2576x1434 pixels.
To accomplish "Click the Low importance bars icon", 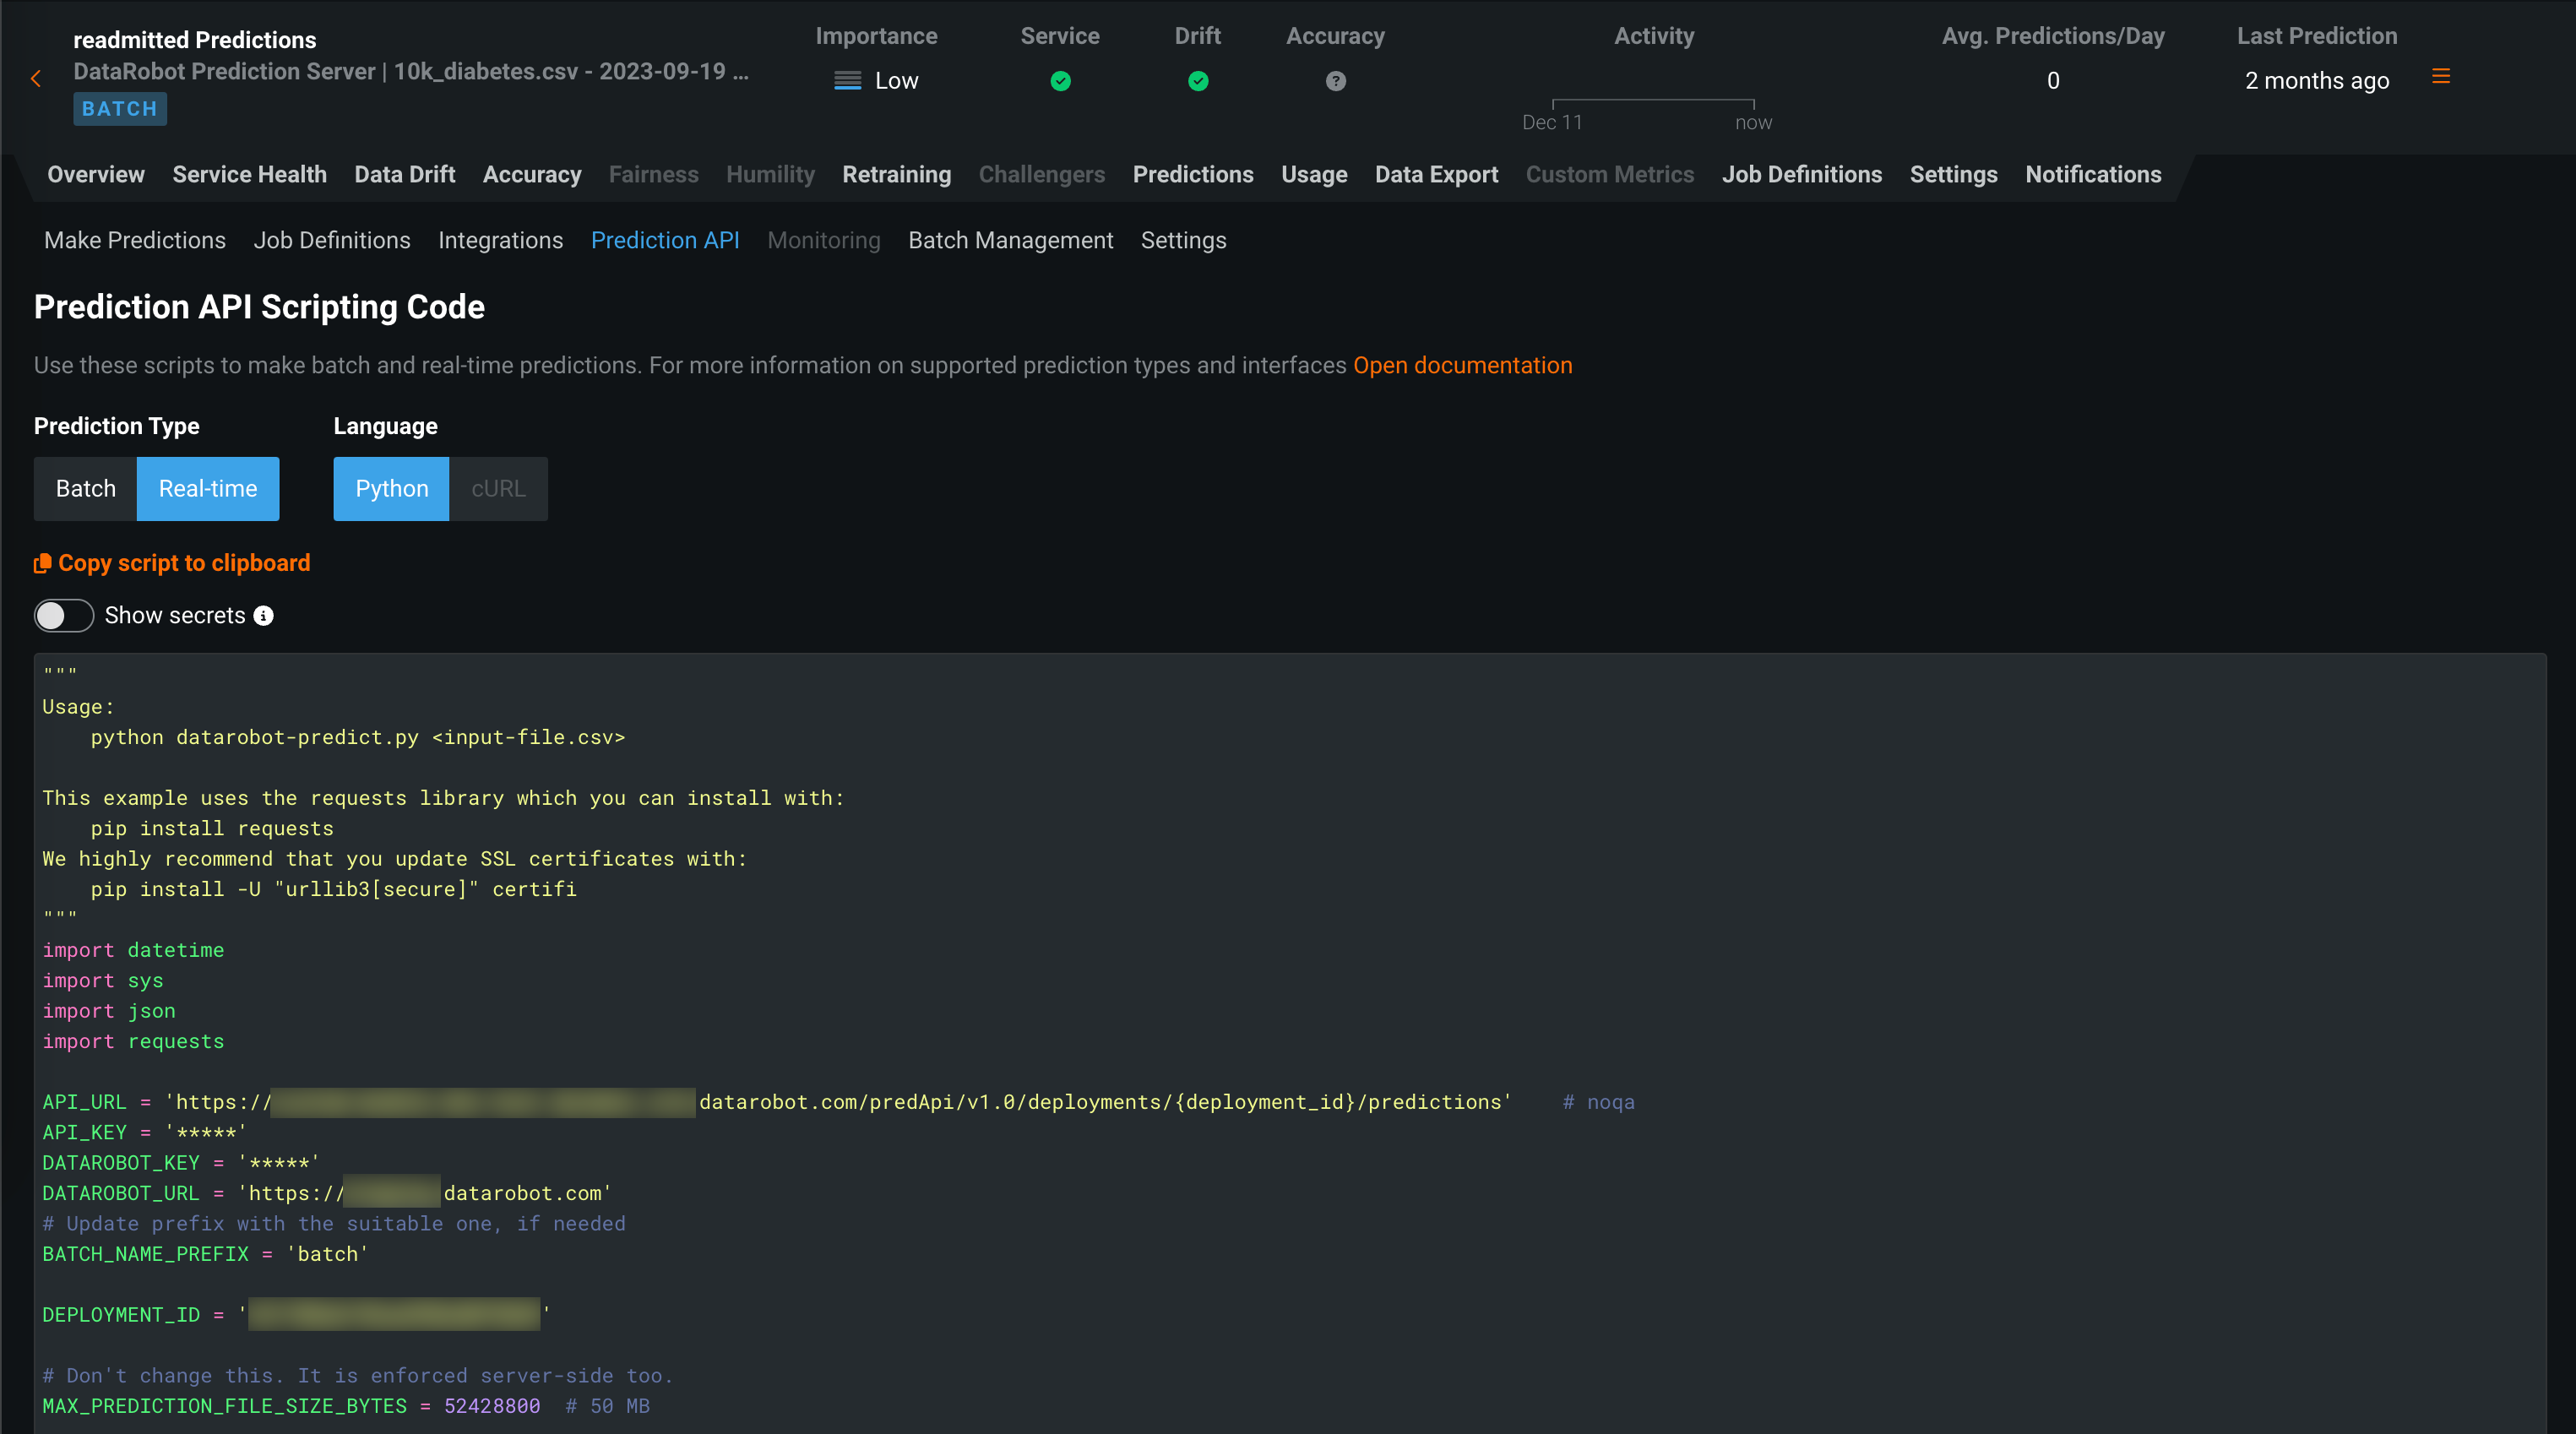I will (847, 81).
